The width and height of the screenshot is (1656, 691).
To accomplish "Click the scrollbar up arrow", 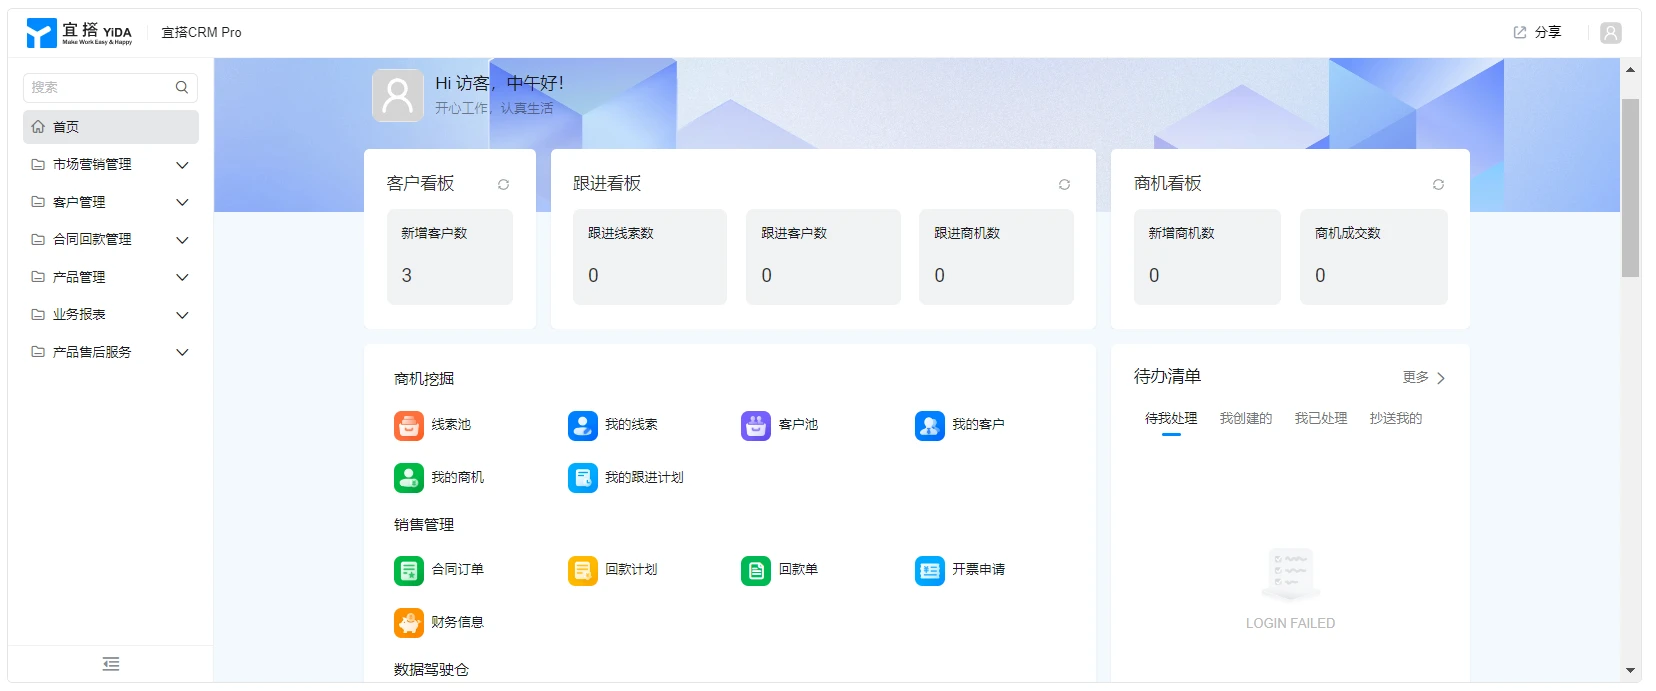I will click(1630, 70).
